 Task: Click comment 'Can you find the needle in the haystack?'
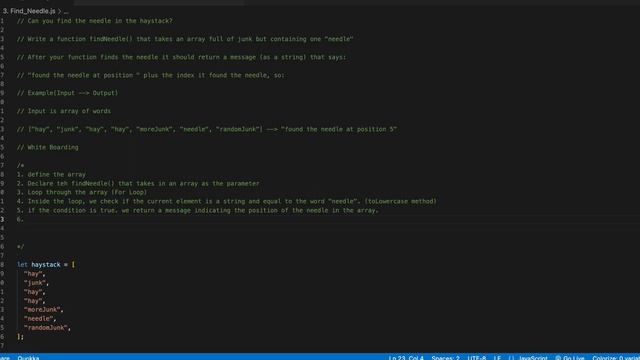pos(95,21)
